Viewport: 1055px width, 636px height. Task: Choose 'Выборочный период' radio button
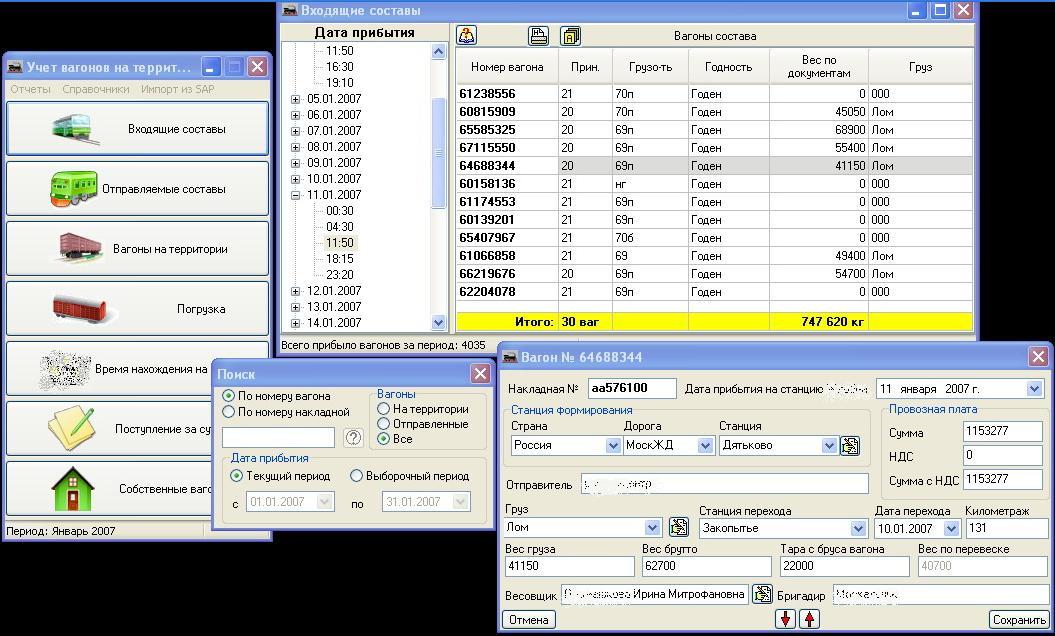(356, 476)
